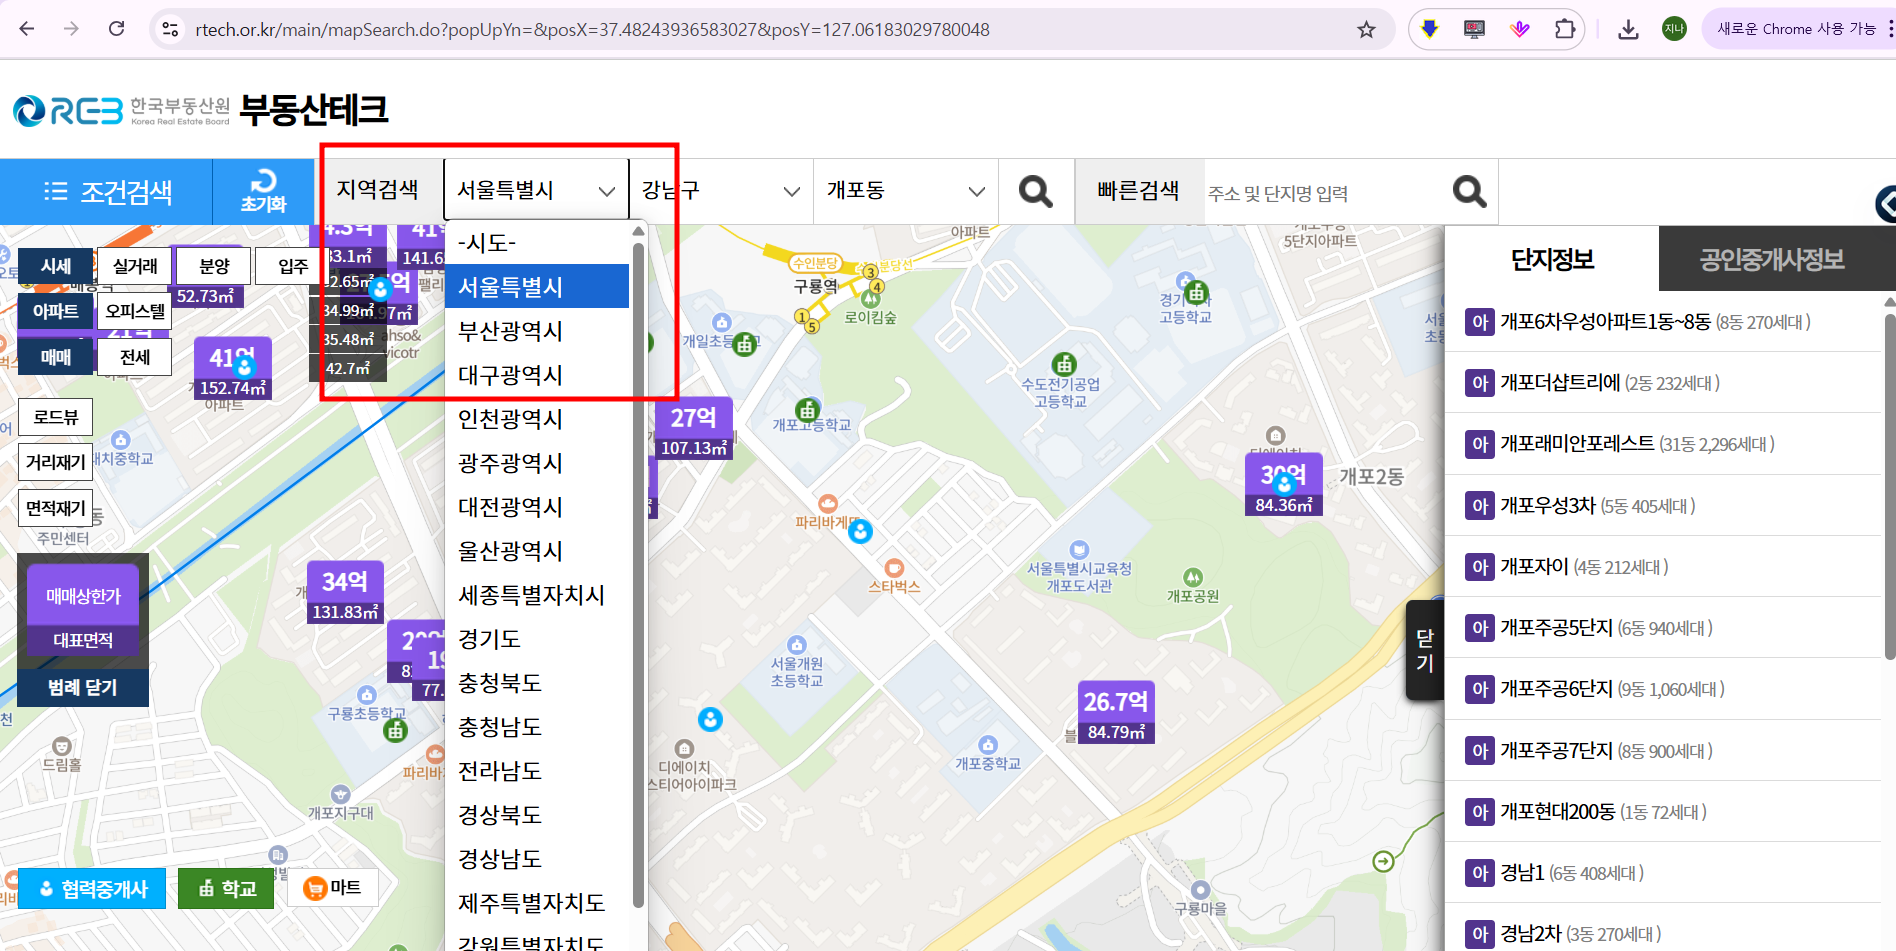Click the 개포고등학교 school marker
1896x951 pixels.
pos(807,409)
